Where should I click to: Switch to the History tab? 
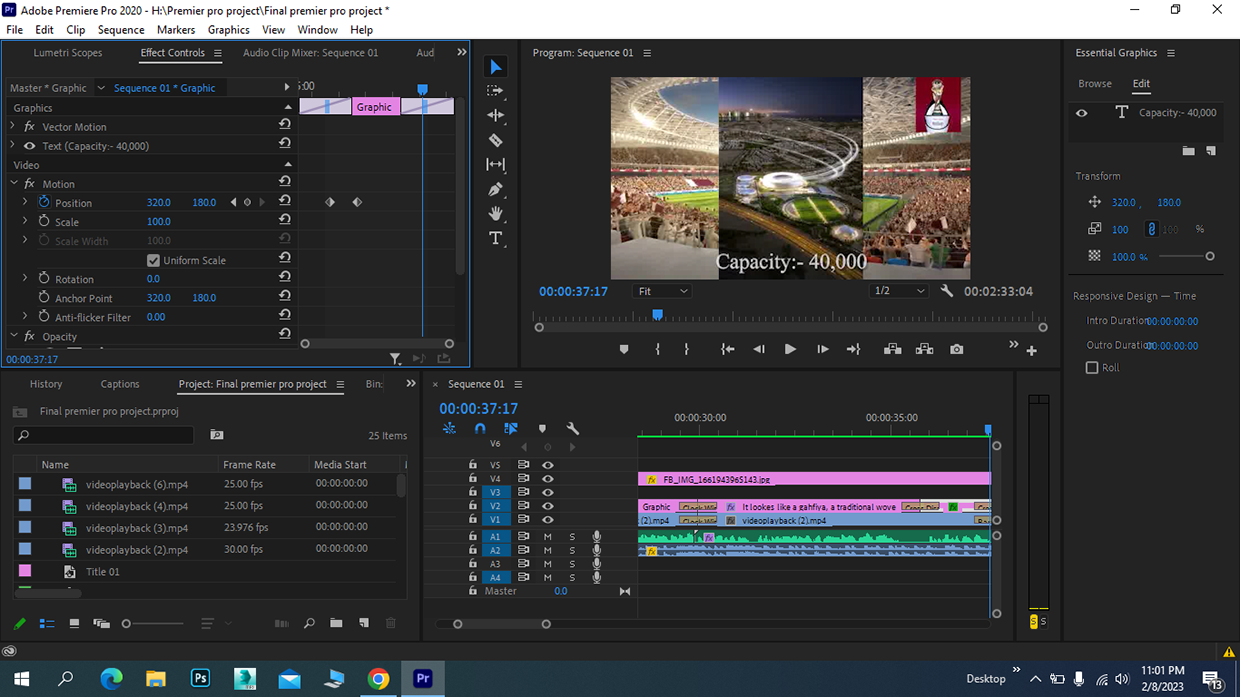coord(46,384)
